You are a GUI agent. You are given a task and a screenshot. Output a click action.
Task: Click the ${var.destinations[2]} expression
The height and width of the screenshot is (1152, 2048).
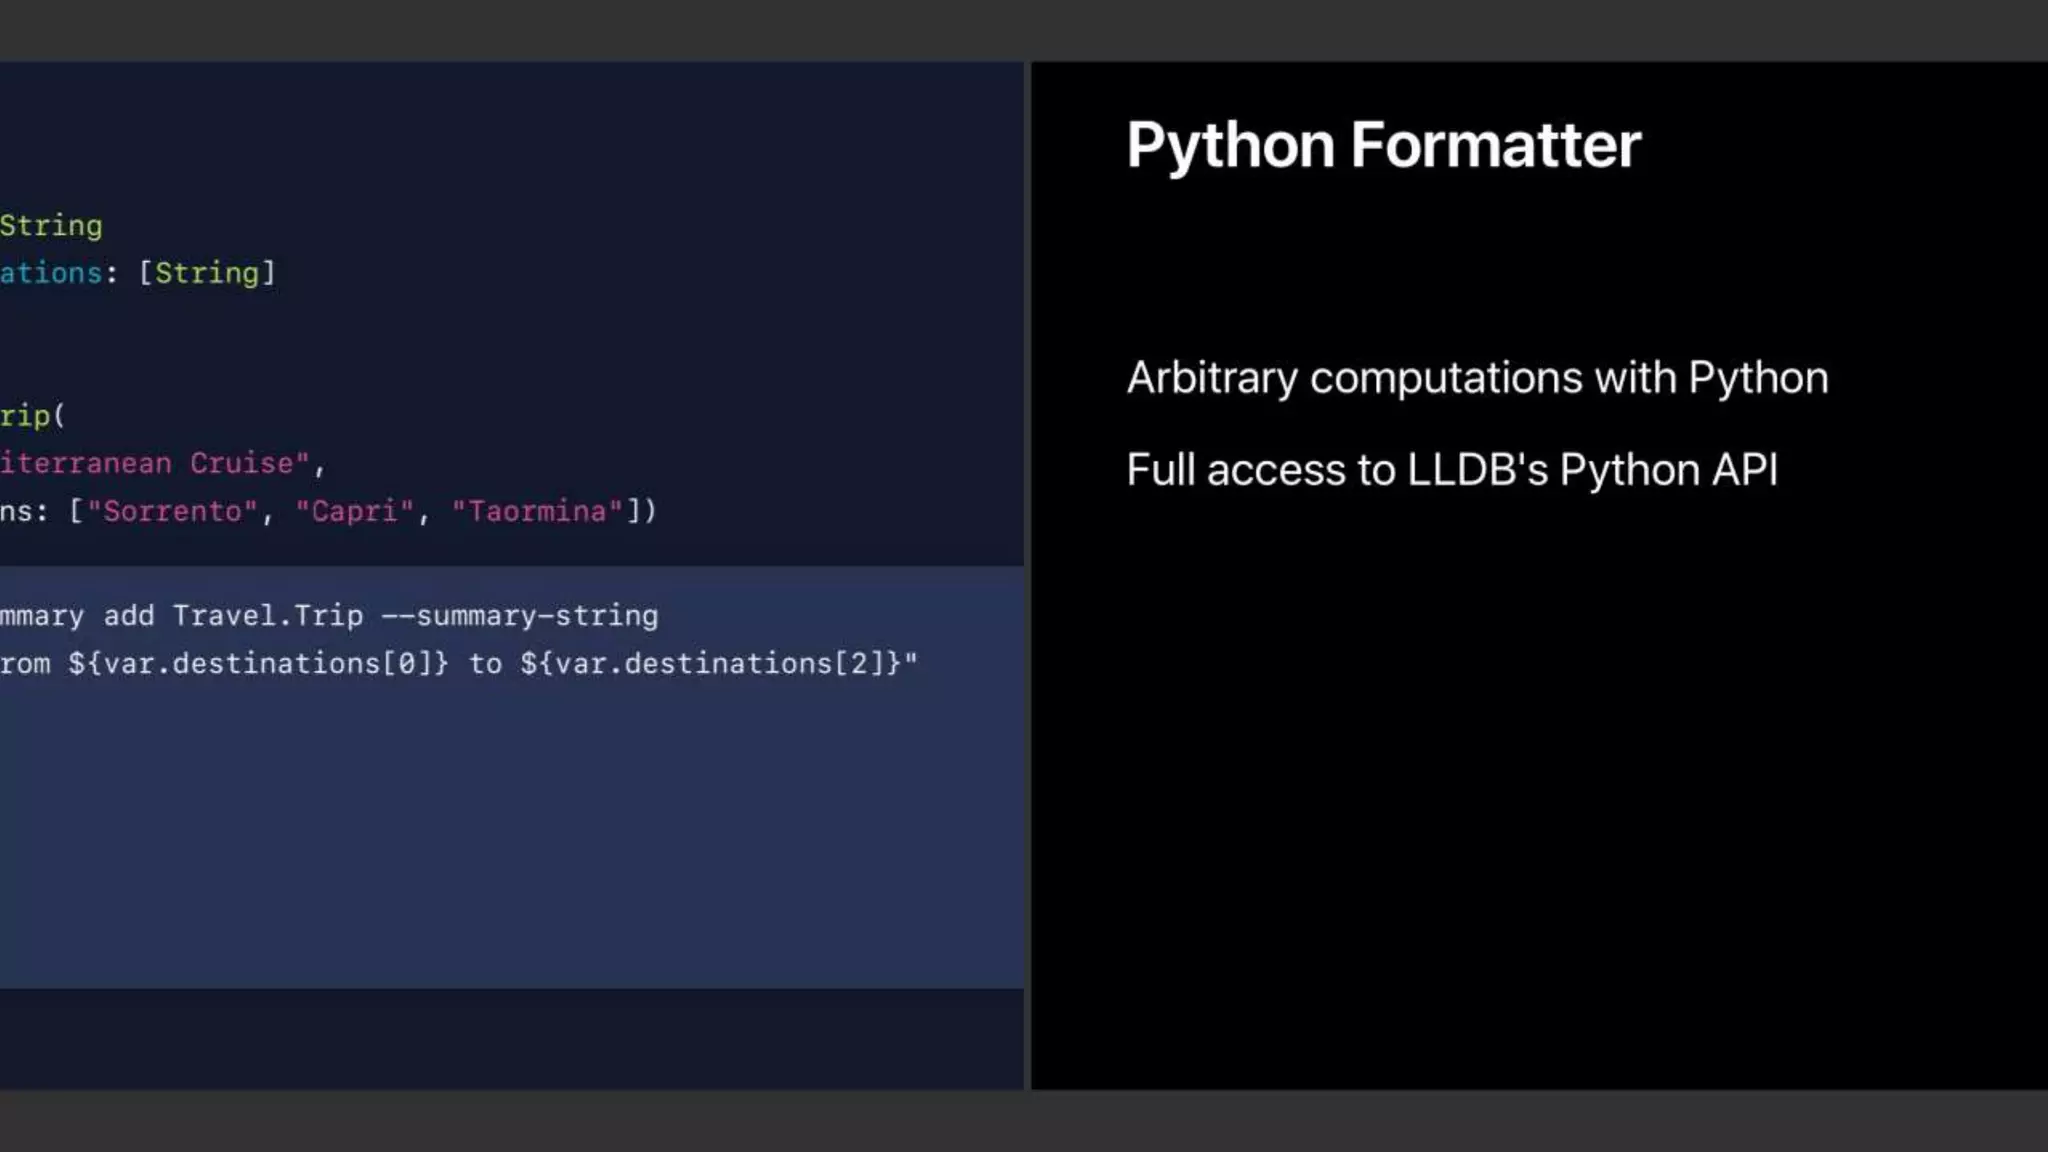[x=710, y=664]
